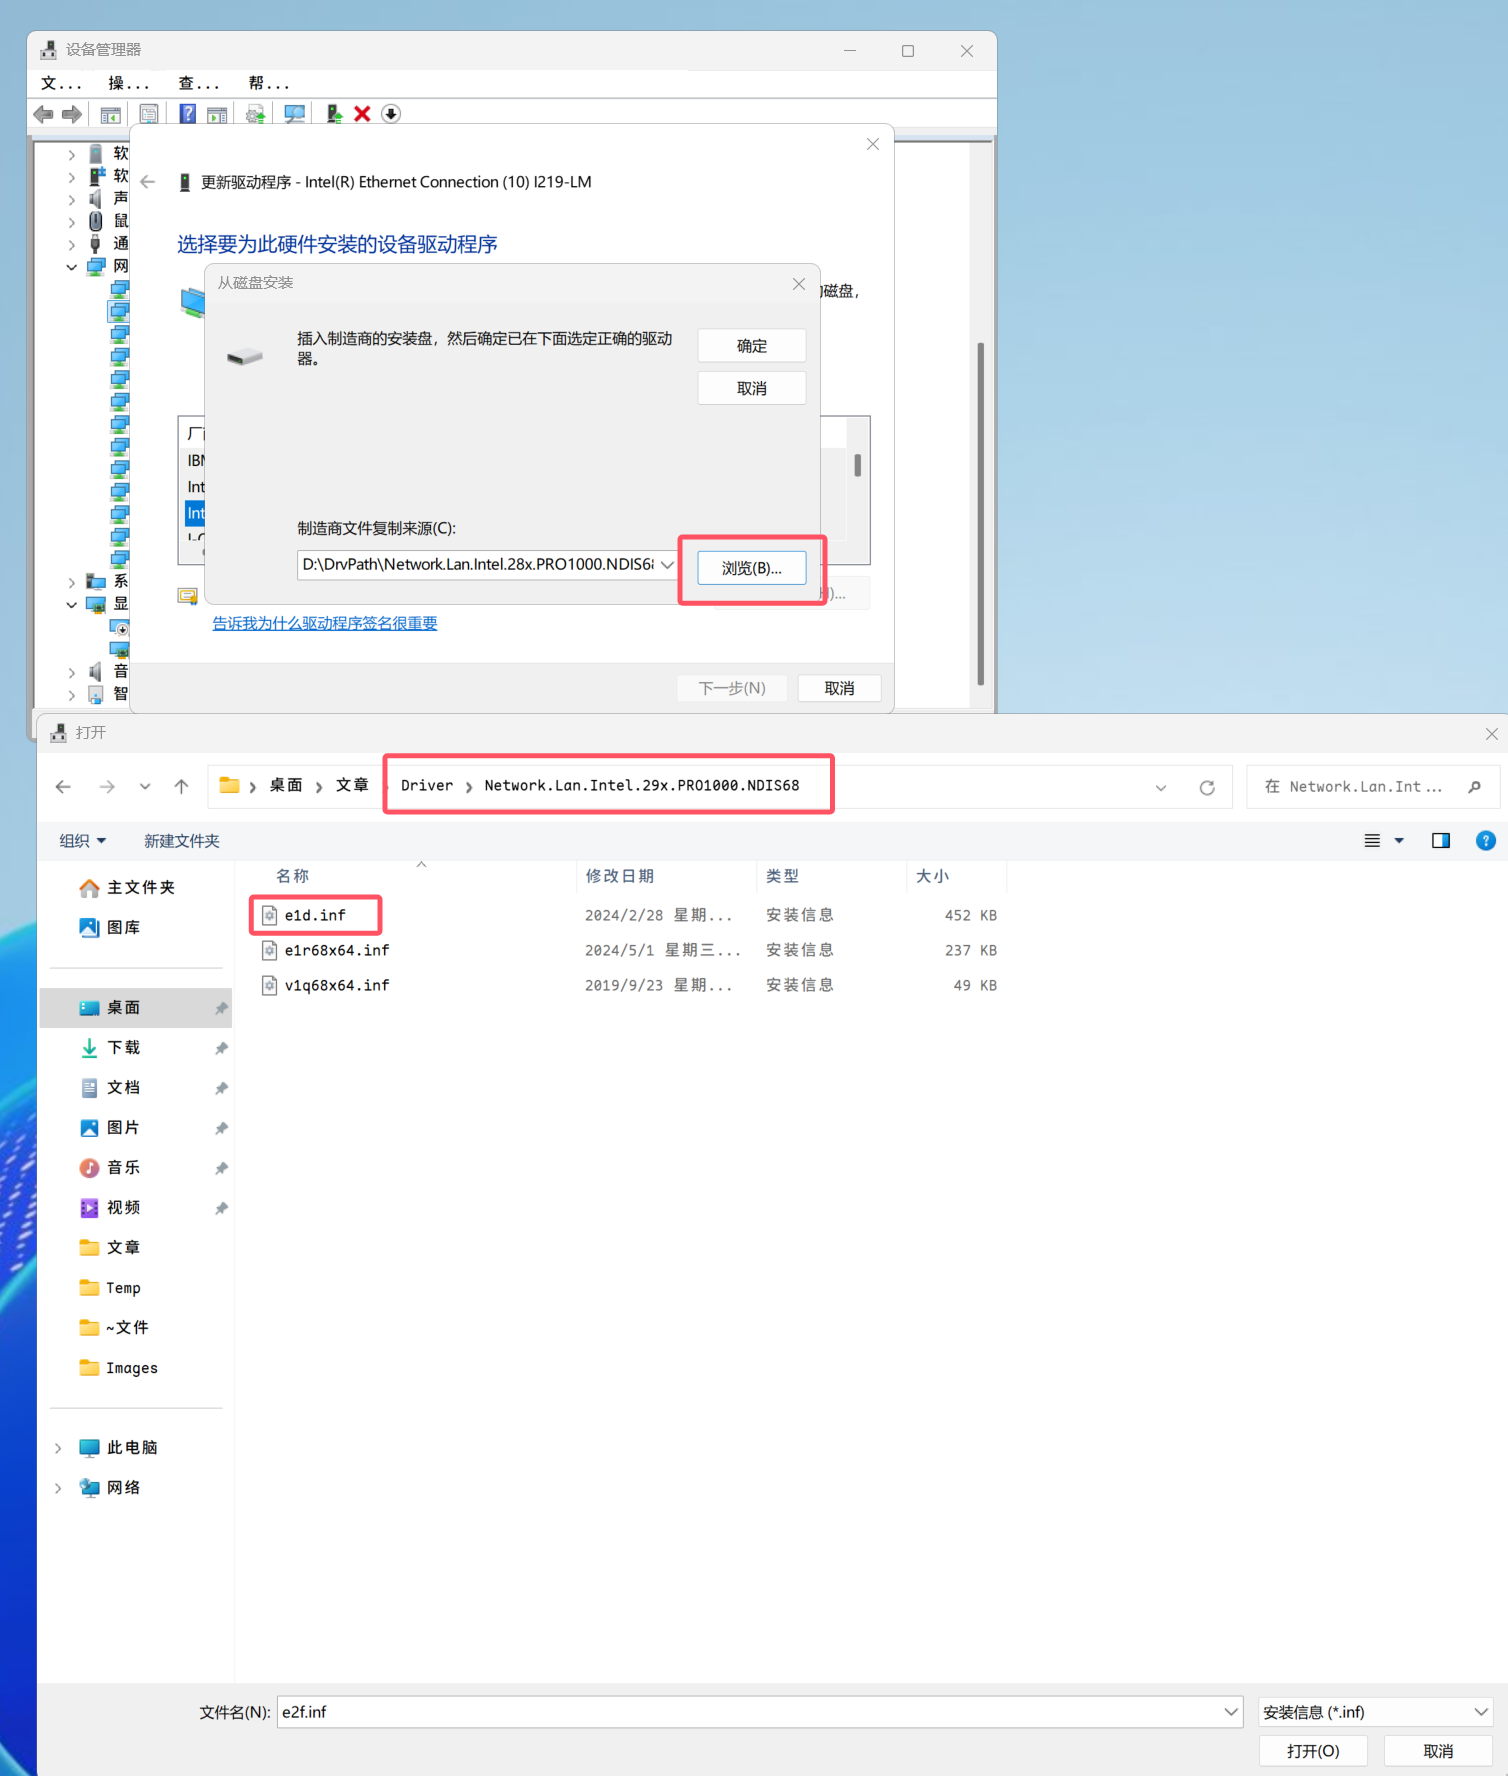Click the scan for hardware changes monitor icon
This screenshot has width=1508, height=1776.
tap(295, 114)
